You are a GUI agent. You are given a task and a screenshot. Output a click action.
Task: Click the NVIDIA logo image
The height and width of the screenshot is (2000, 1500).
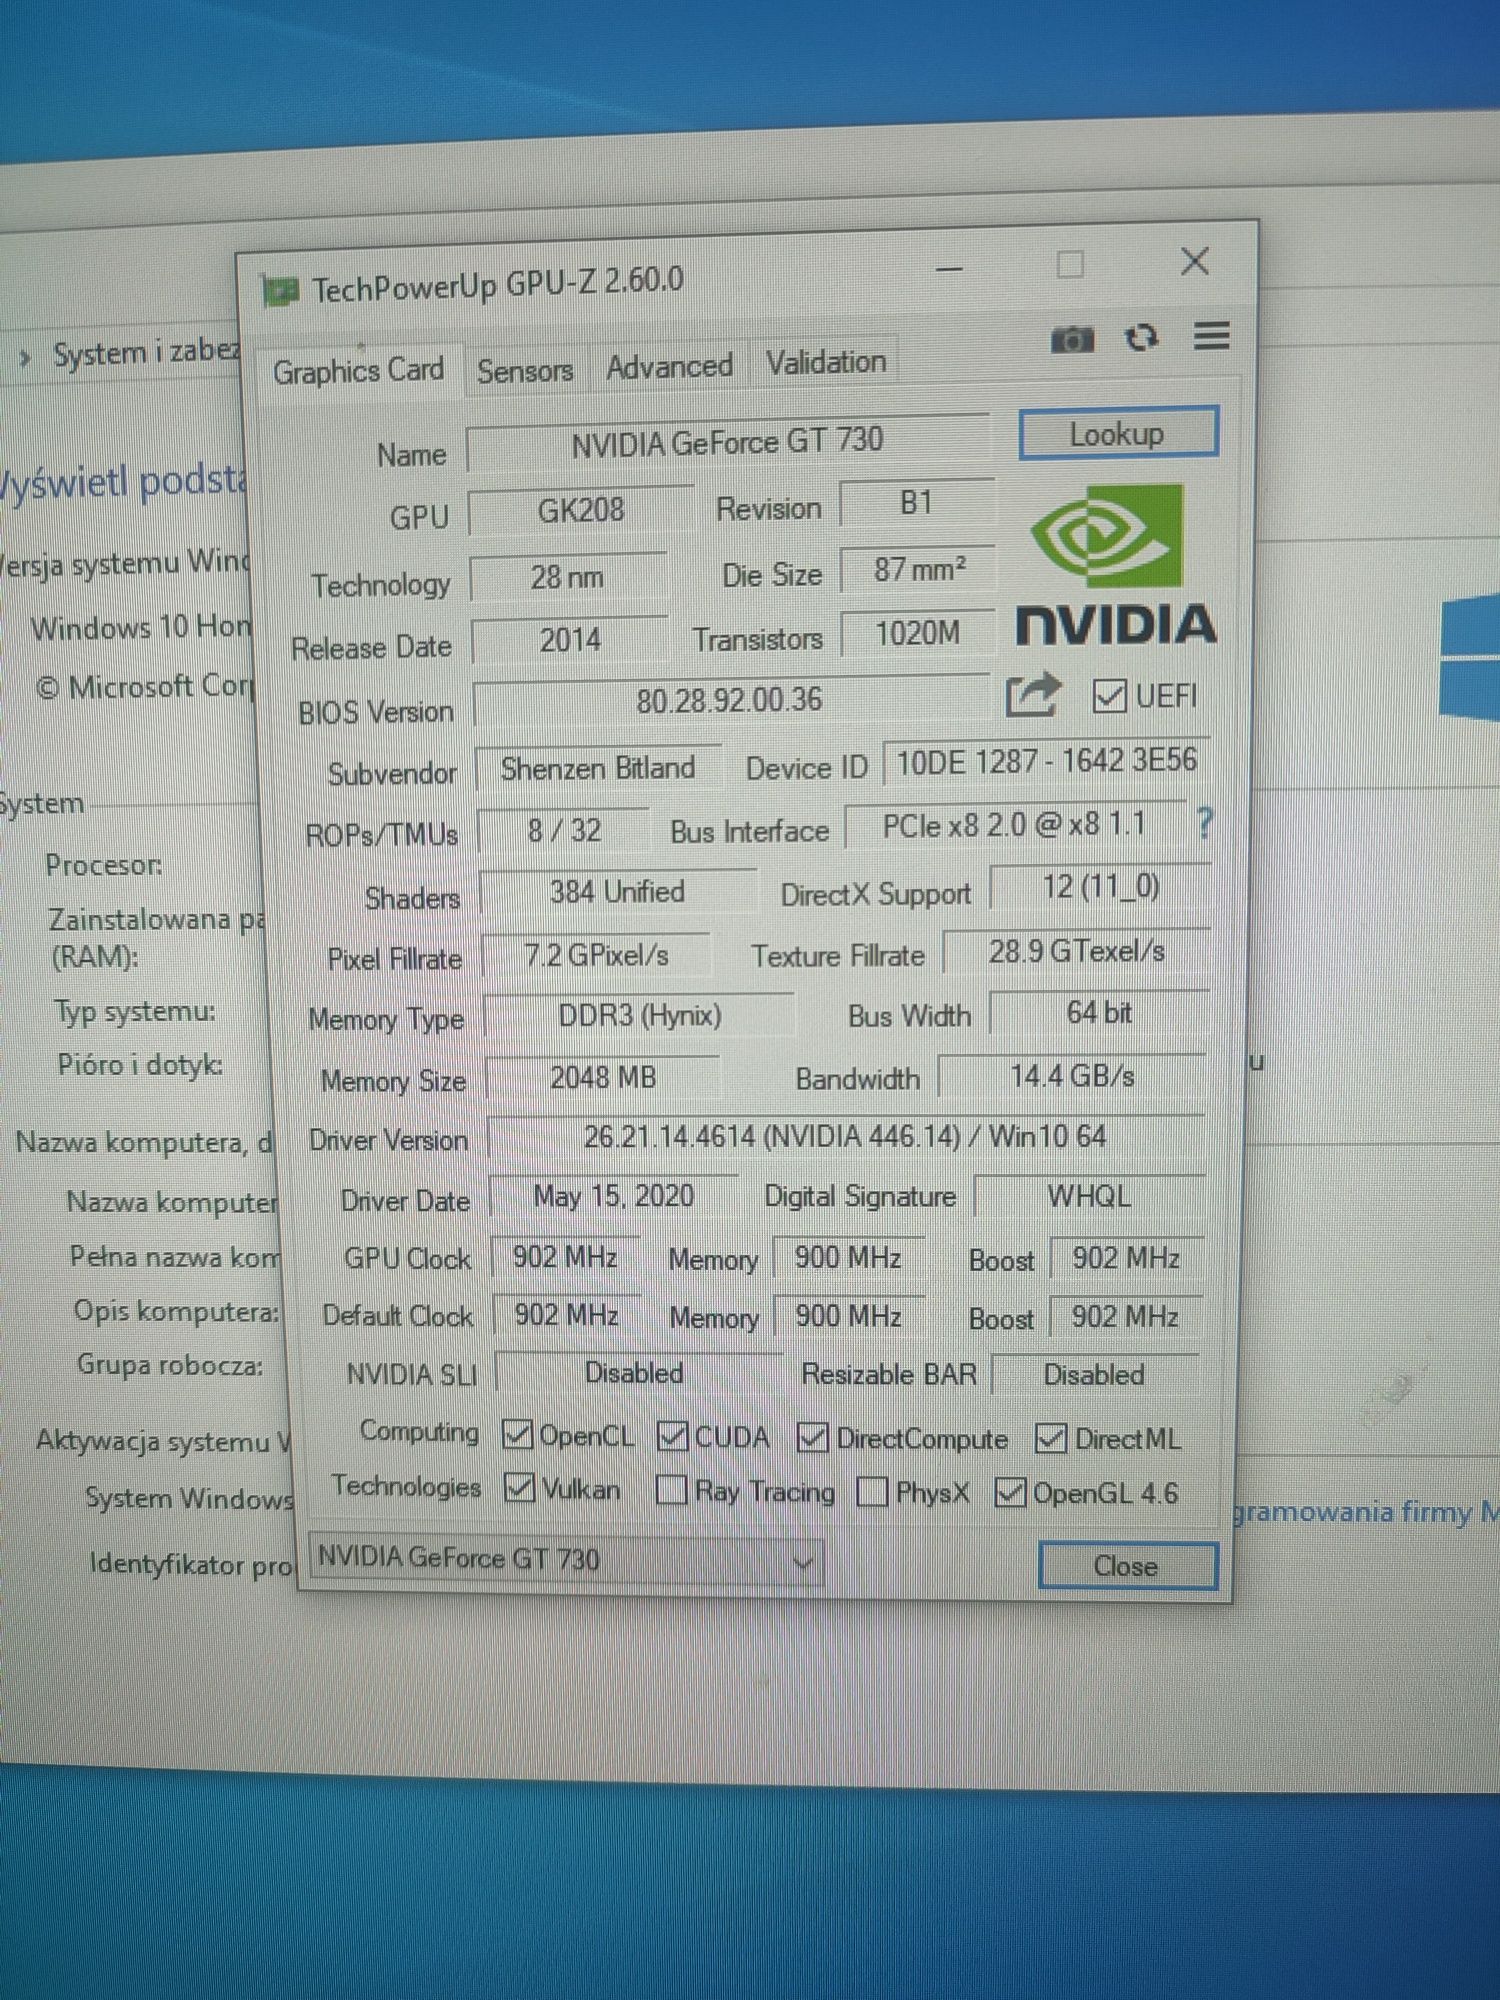tap(1115, 565)
